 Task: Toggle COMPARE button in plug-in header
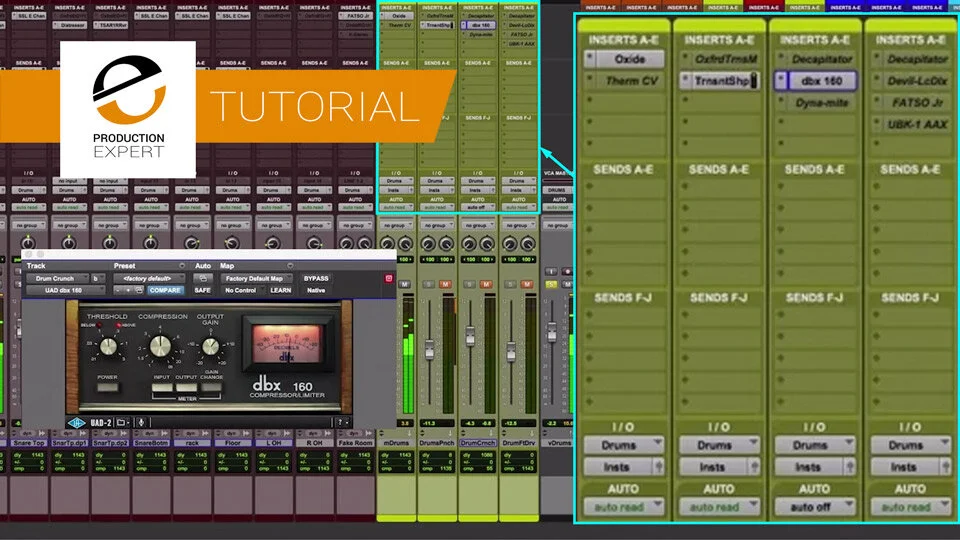(x=165, y=290)
